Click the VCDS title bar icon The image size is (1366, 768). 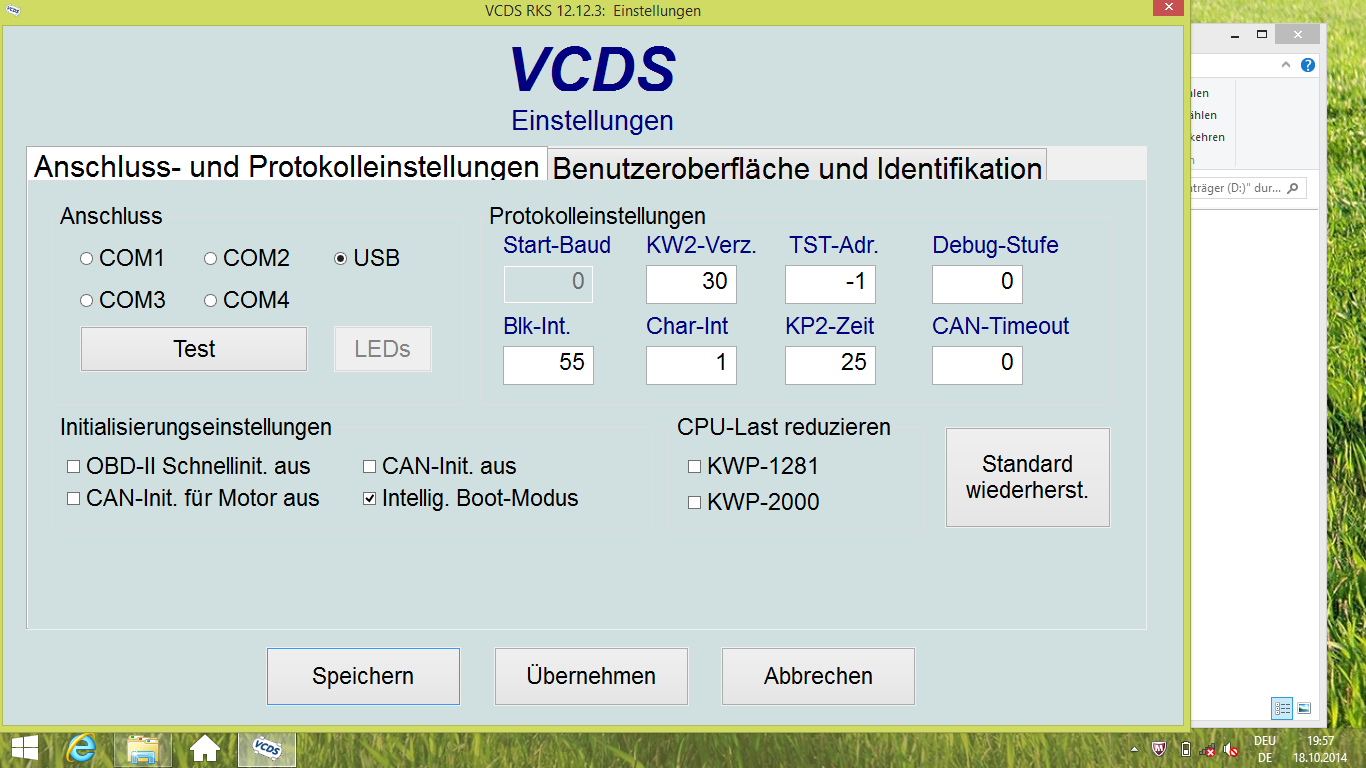point(14,11)
